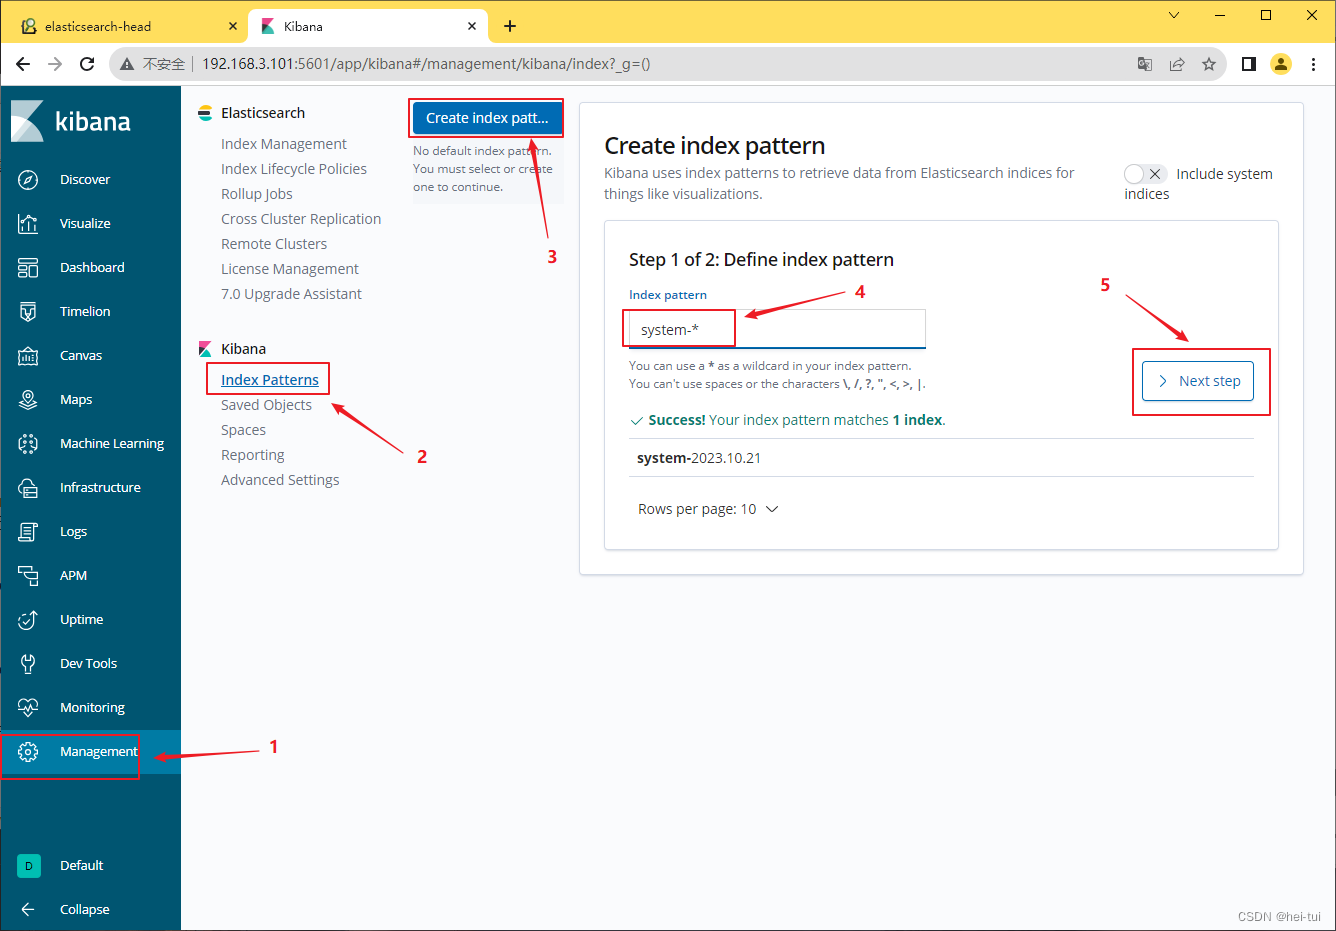This screenshot has width=1336, height=931.
Task: Switch to the elasticsearch-head tab
Action: pyautogui.click(x=124, y=26)
